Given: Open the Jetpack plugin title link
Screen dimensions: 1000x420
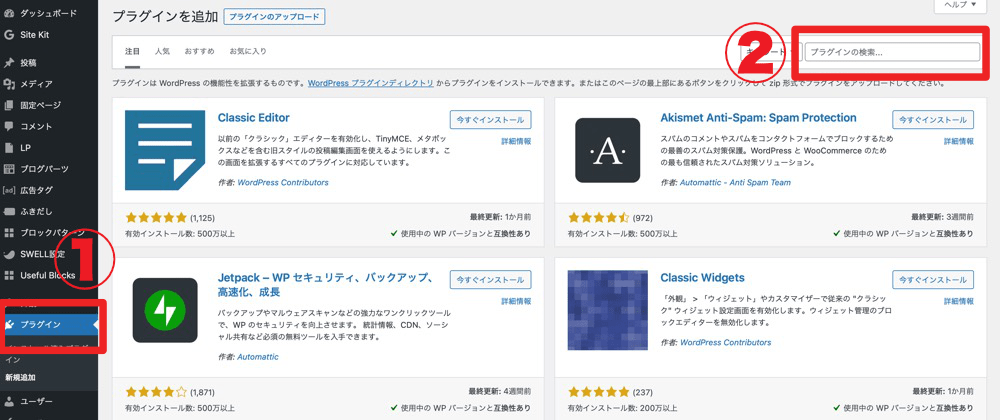Looking at the screenshot, I should point(325,285).
